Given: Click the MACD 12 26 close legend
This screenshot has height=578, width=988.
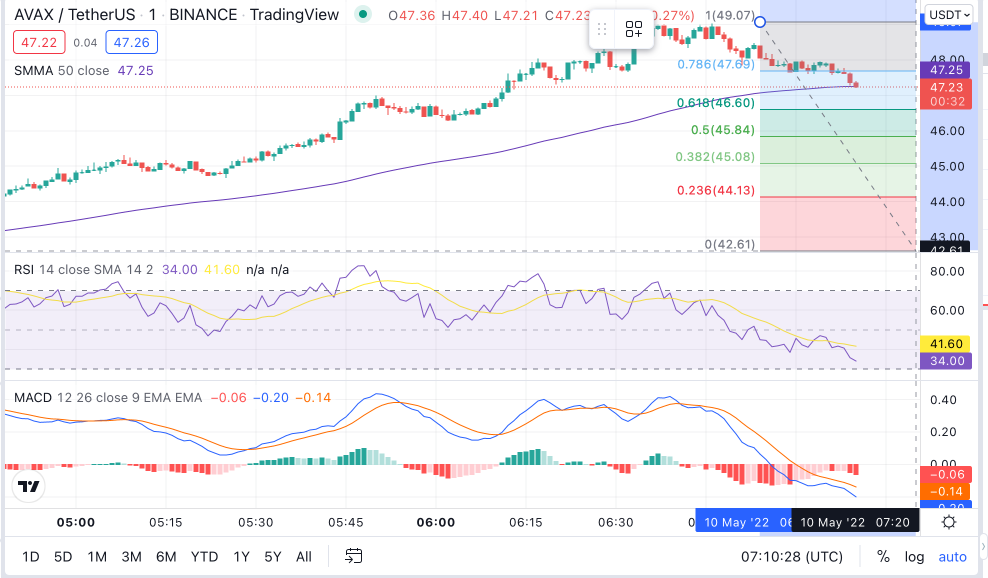Looking at the screenshot, I should [108, 398].
